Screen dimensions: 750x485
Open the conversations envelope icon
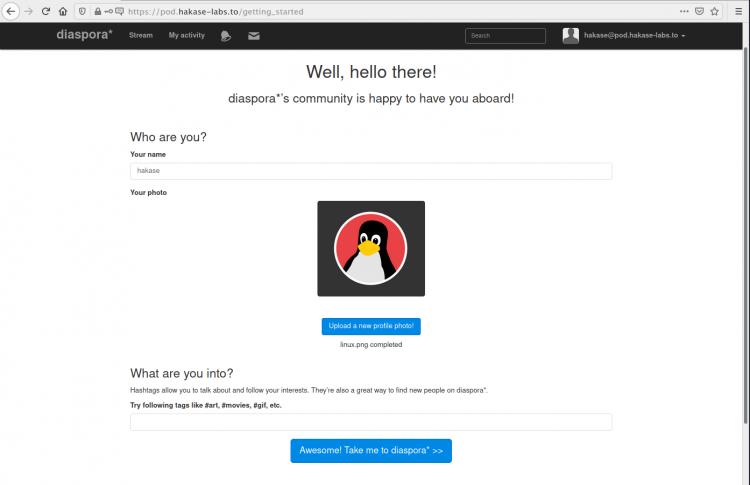254,36
